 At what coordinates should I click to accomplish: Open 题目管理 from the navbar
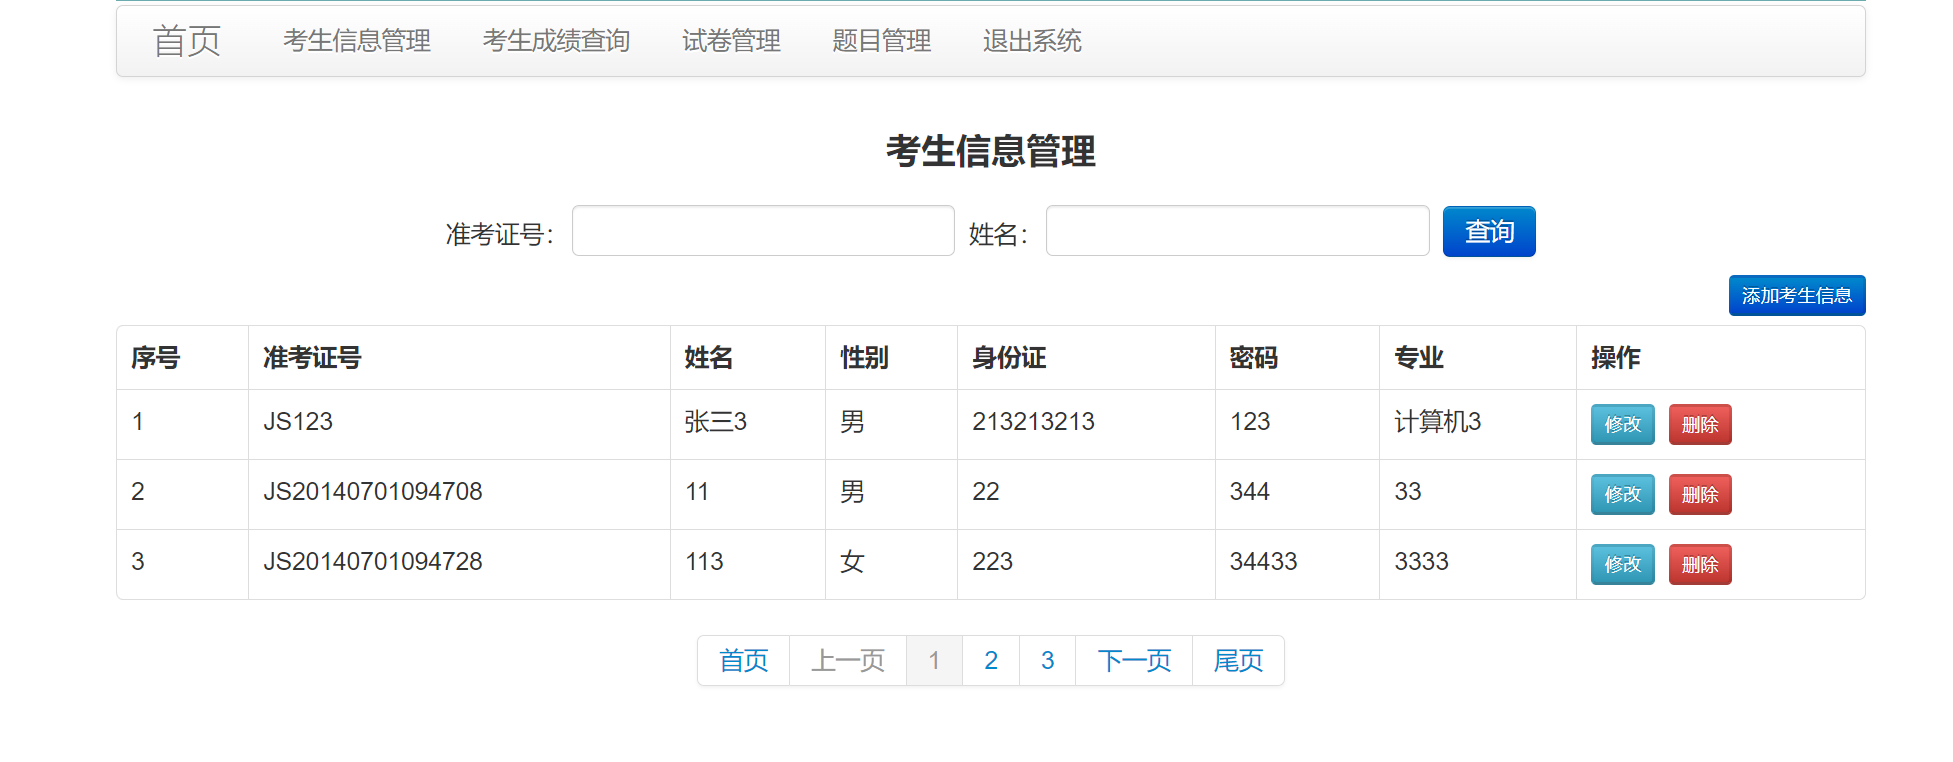[881, 41]
